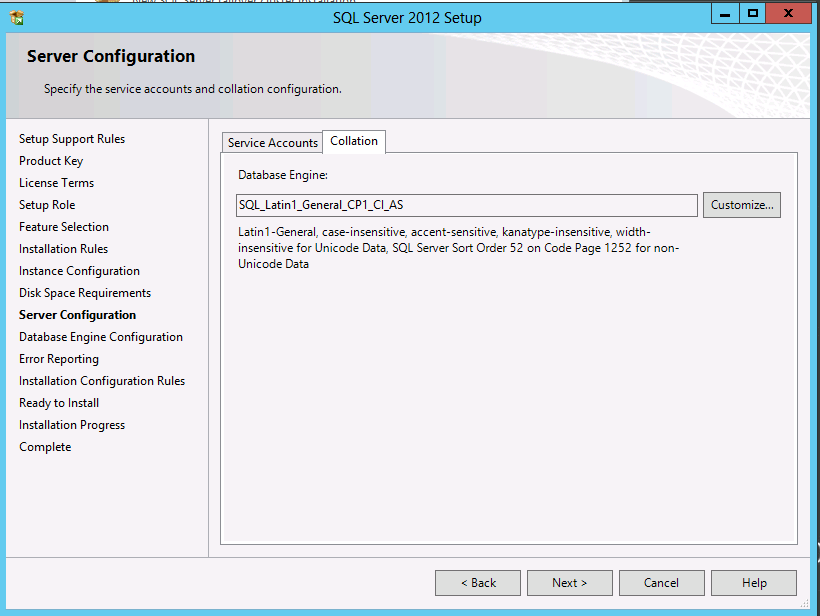Click the Error Reporting step
The image size is (820, 616).
click(59, 359)
